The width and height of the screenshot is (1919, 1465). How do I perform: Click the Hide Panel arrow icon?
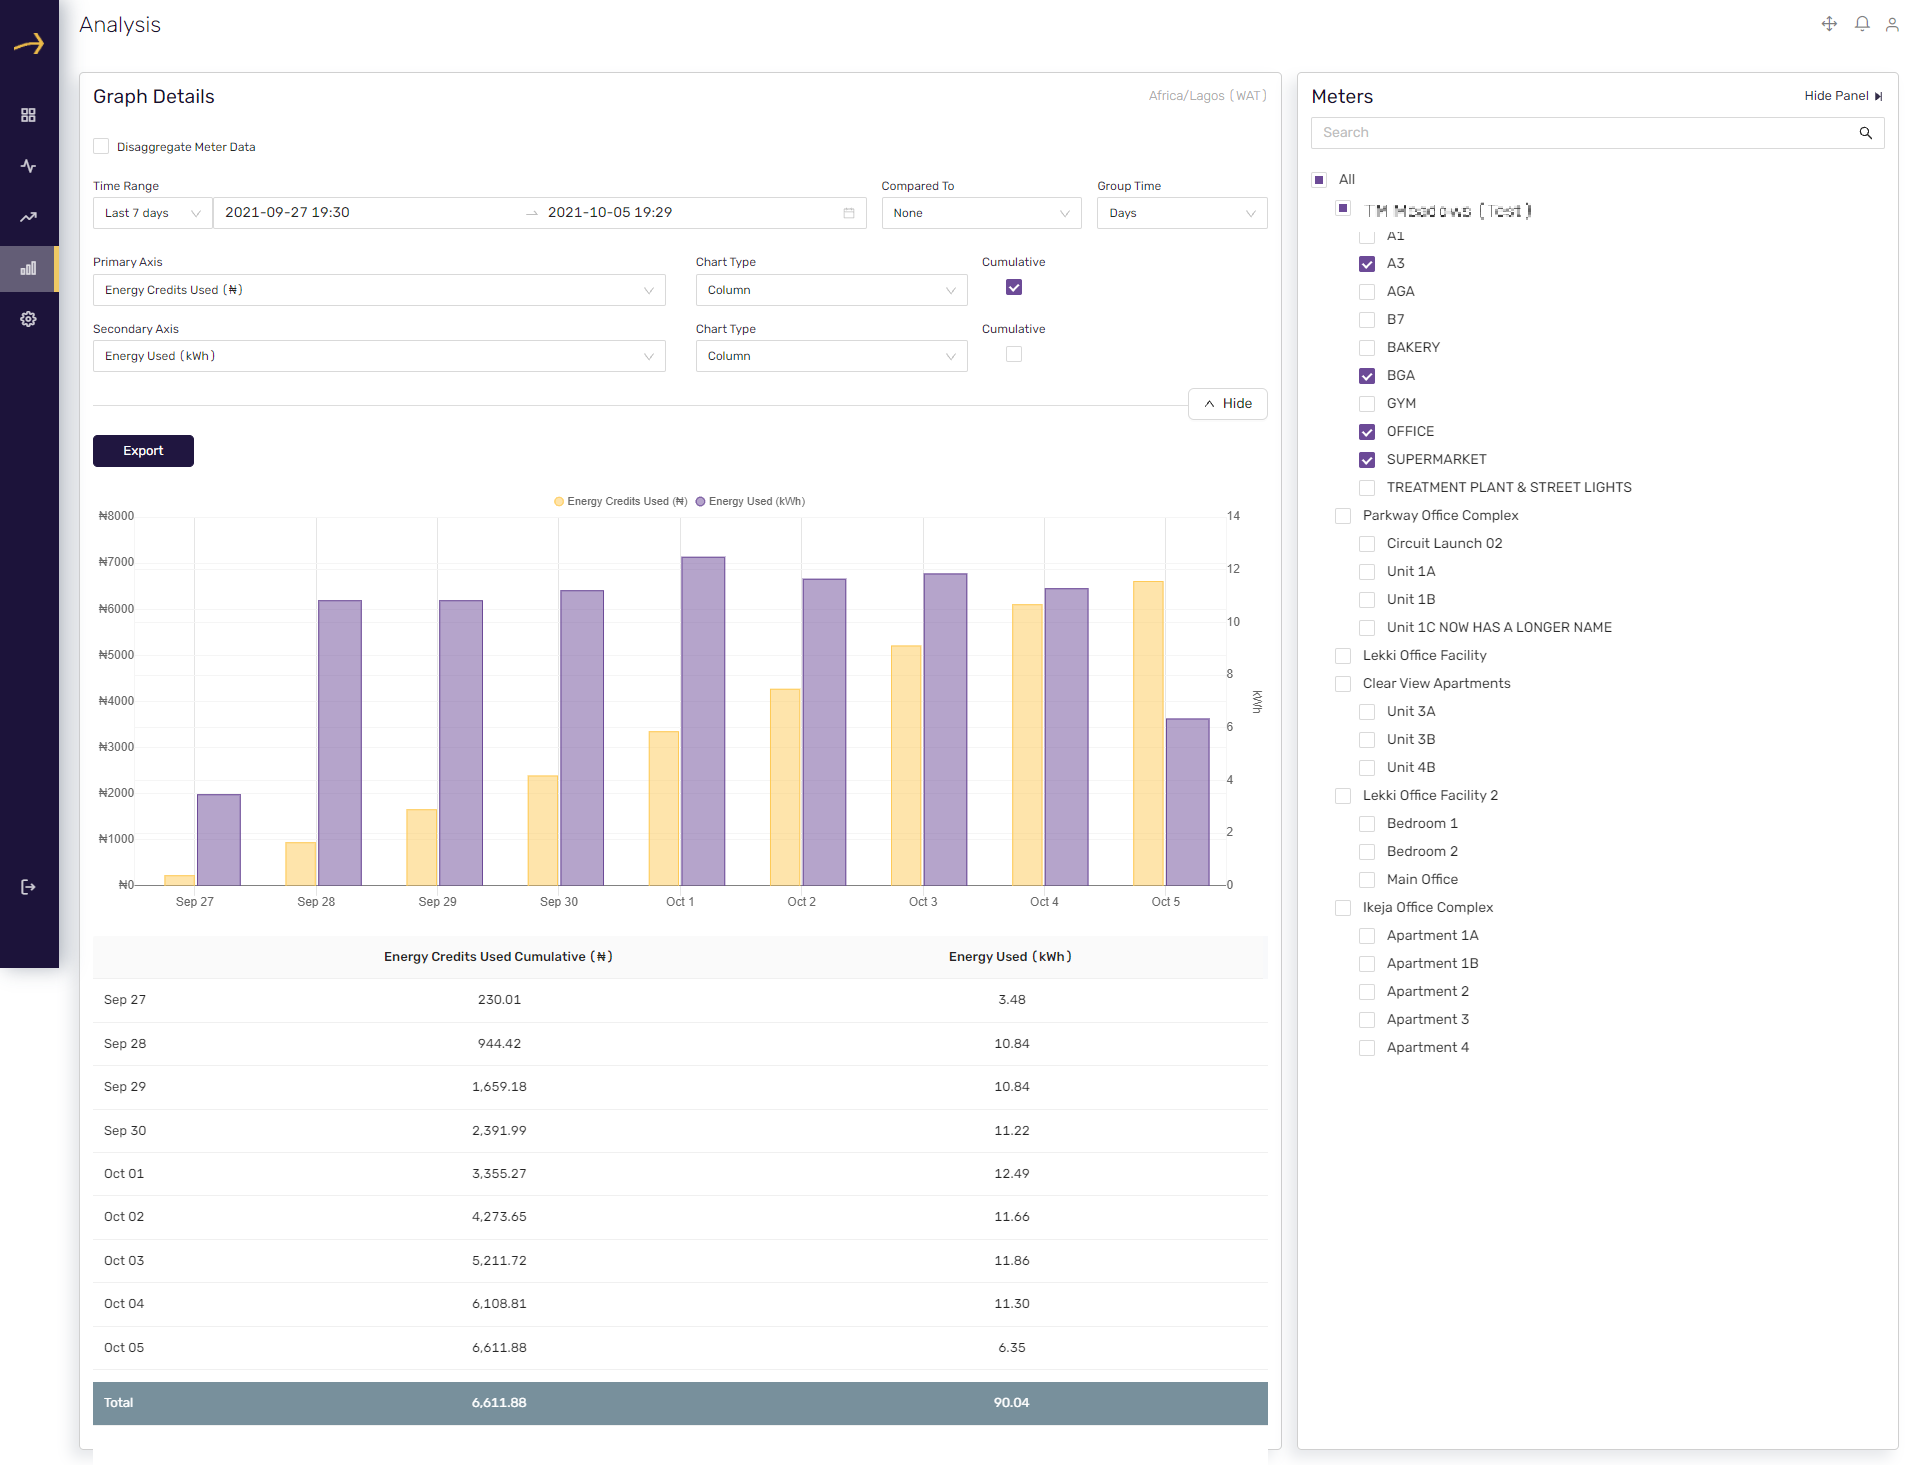click(x=1878, y=96)
